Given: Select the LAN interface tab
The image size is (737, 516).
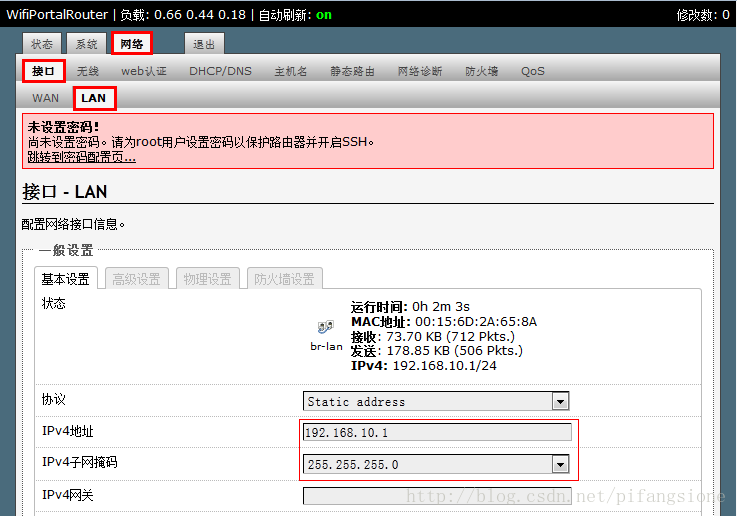Looking at the screenshot, I should pos(94,98).
